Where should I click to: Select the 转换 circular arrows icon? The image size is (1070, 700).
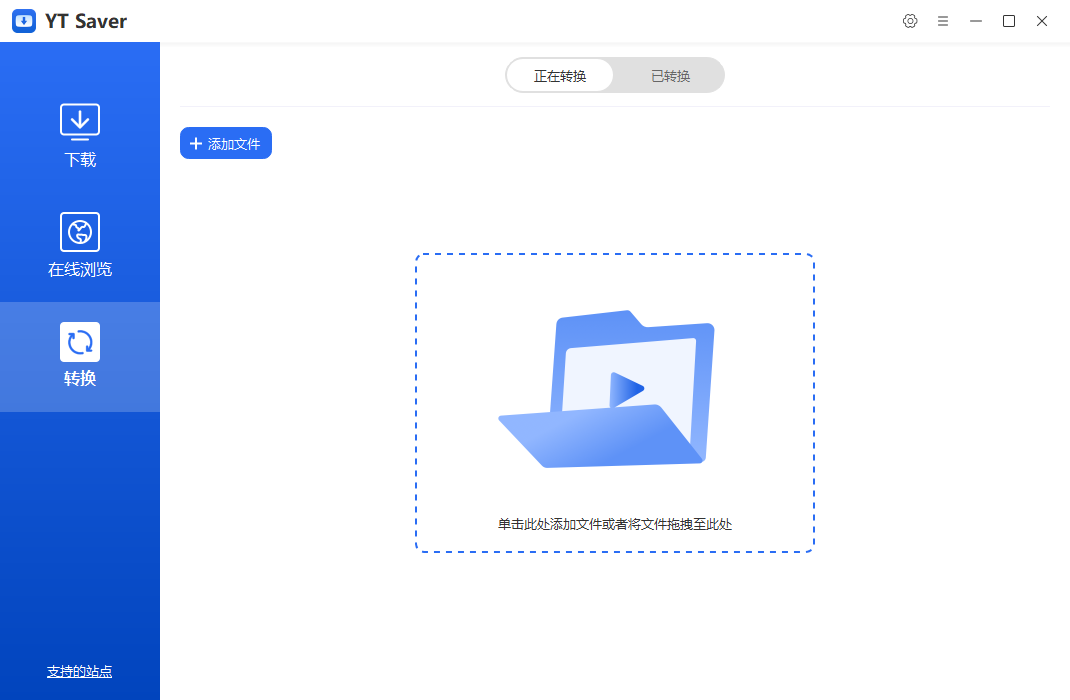80,342
